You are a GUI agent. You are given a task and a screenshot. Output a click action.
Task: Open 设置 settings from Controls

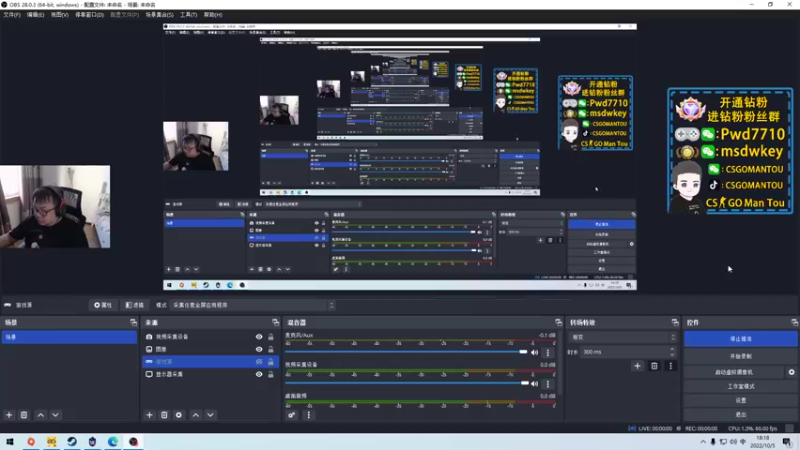point(741,401)
